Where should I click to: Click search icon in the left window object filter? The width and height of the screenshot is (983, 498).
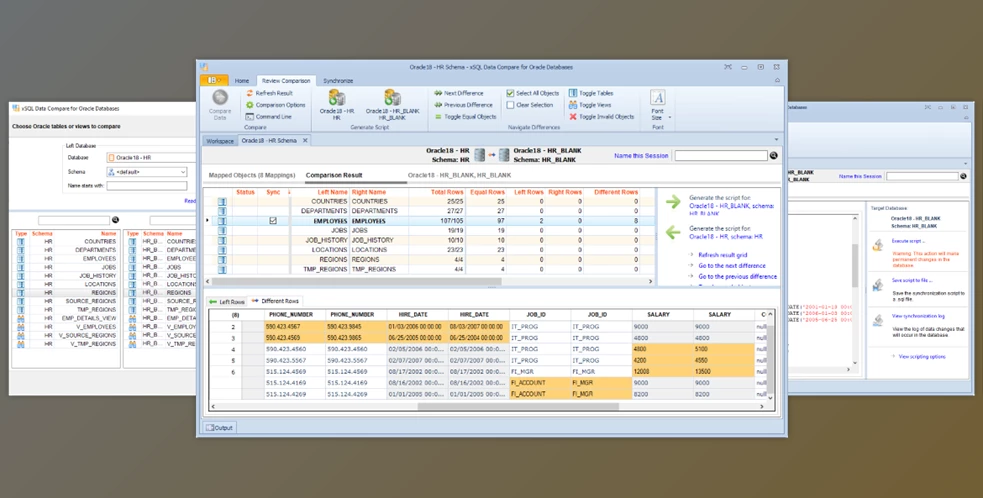pos(115,220)
